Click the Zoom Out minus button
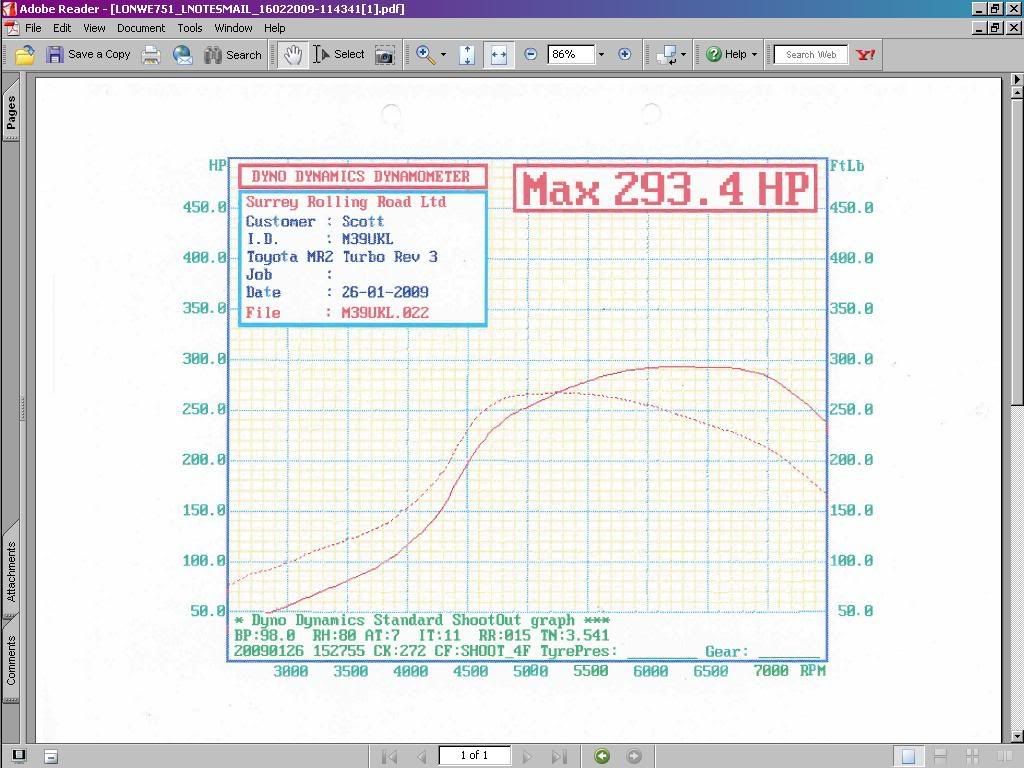The height and width of the screenshot is (768, 1024). (531, 55)
